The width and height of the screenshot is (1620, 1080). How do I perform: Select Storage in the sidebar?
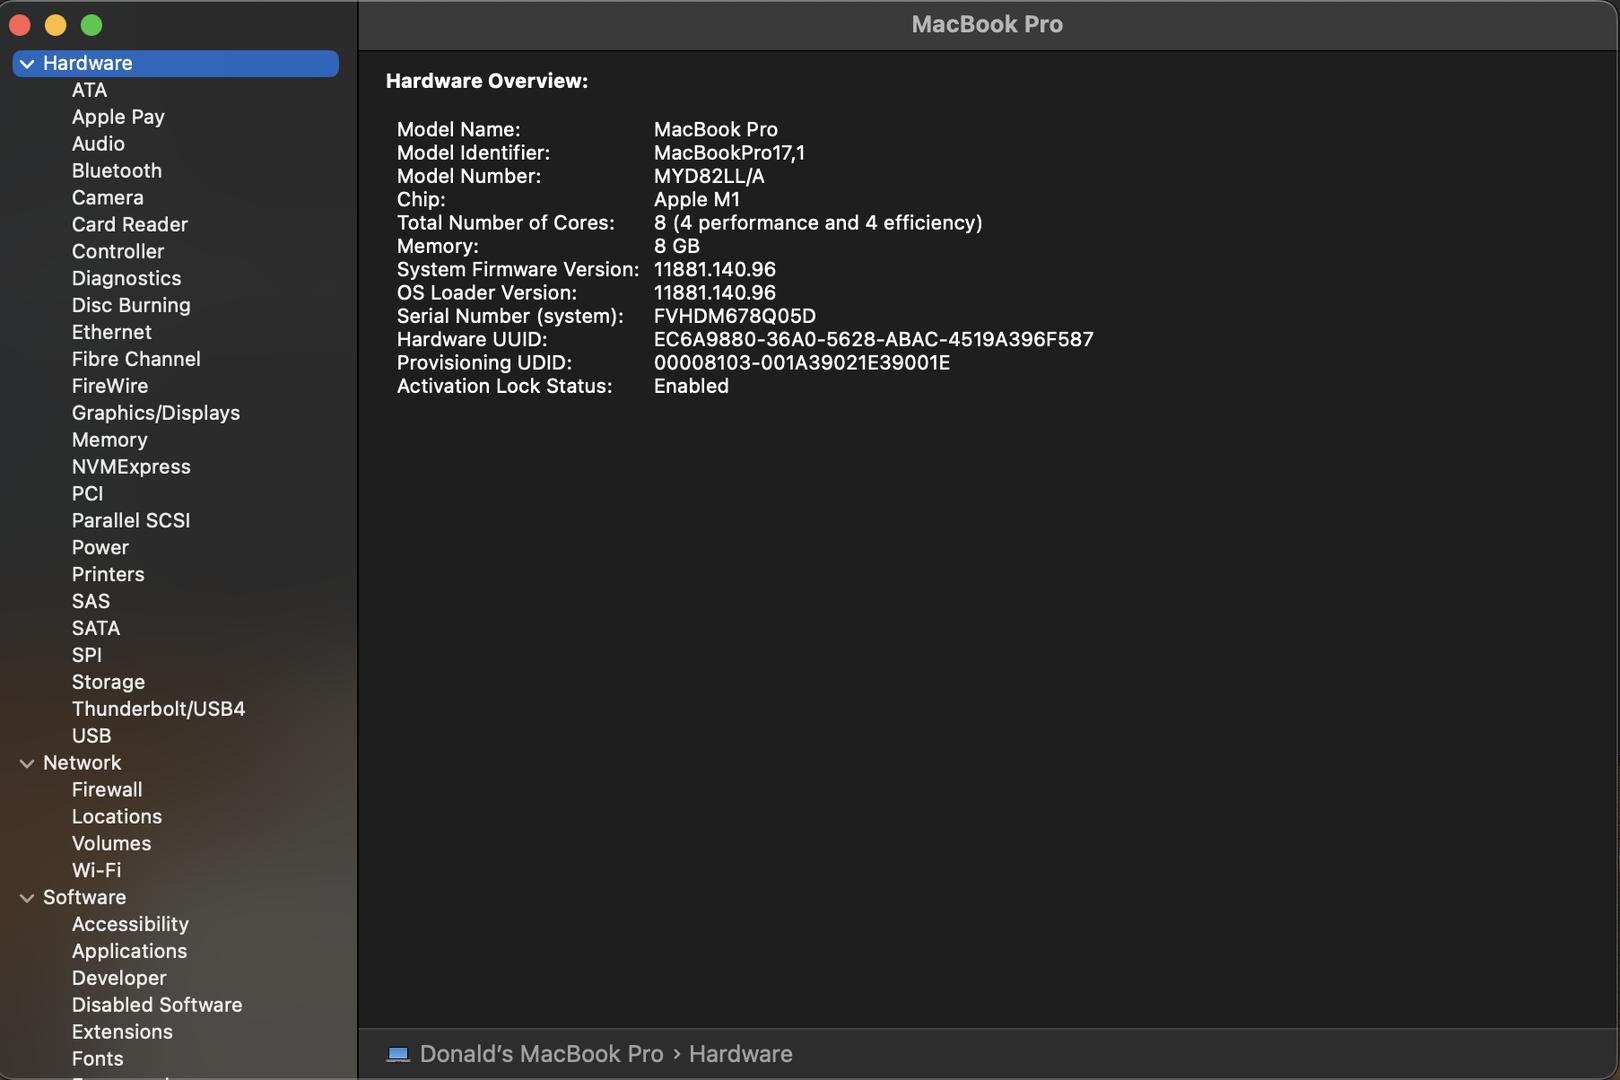(x=108, y=683)
